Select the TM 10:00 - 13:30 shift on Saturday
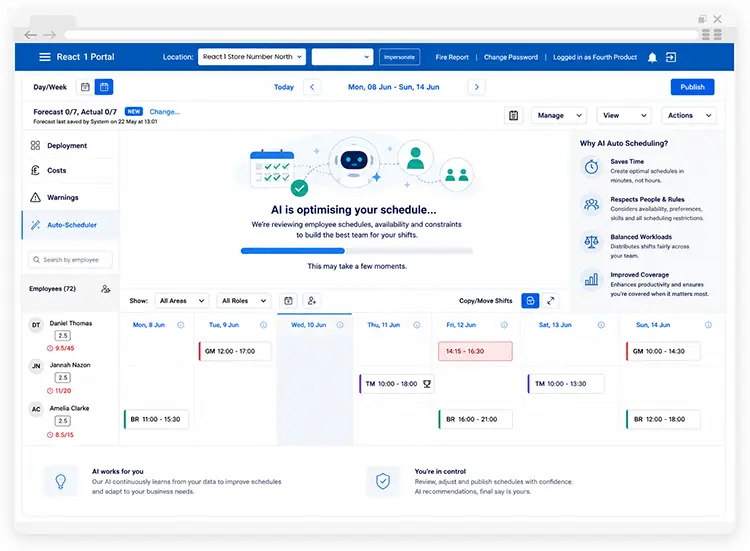 565,384
